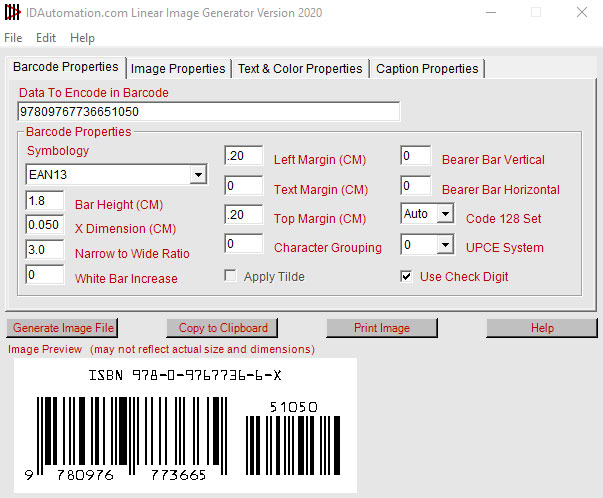Screen dimensions: 603x498
Task: Switch to the Caption Properties tab
Action: 427,69
